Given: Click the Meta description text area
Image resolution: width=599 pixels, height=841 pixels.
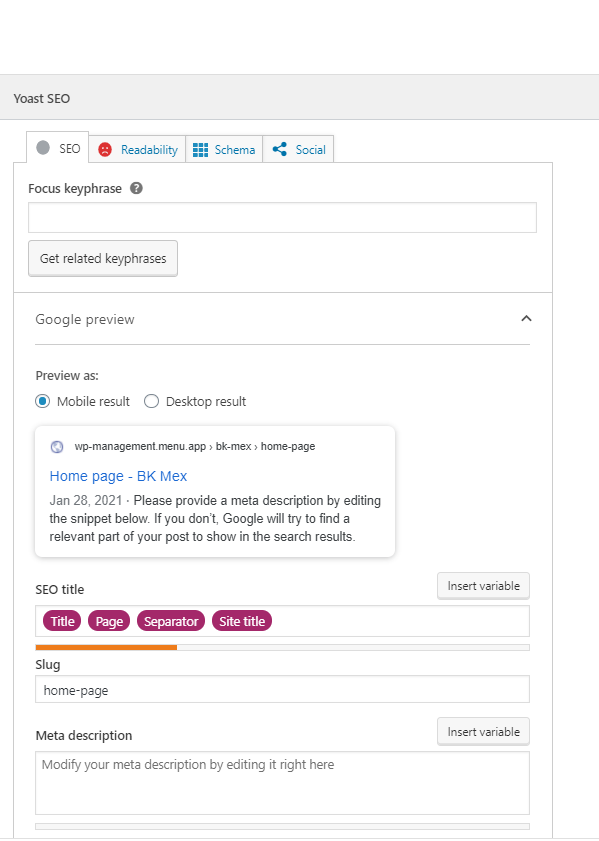Looking at the screenshot, I should click(282, 783).
